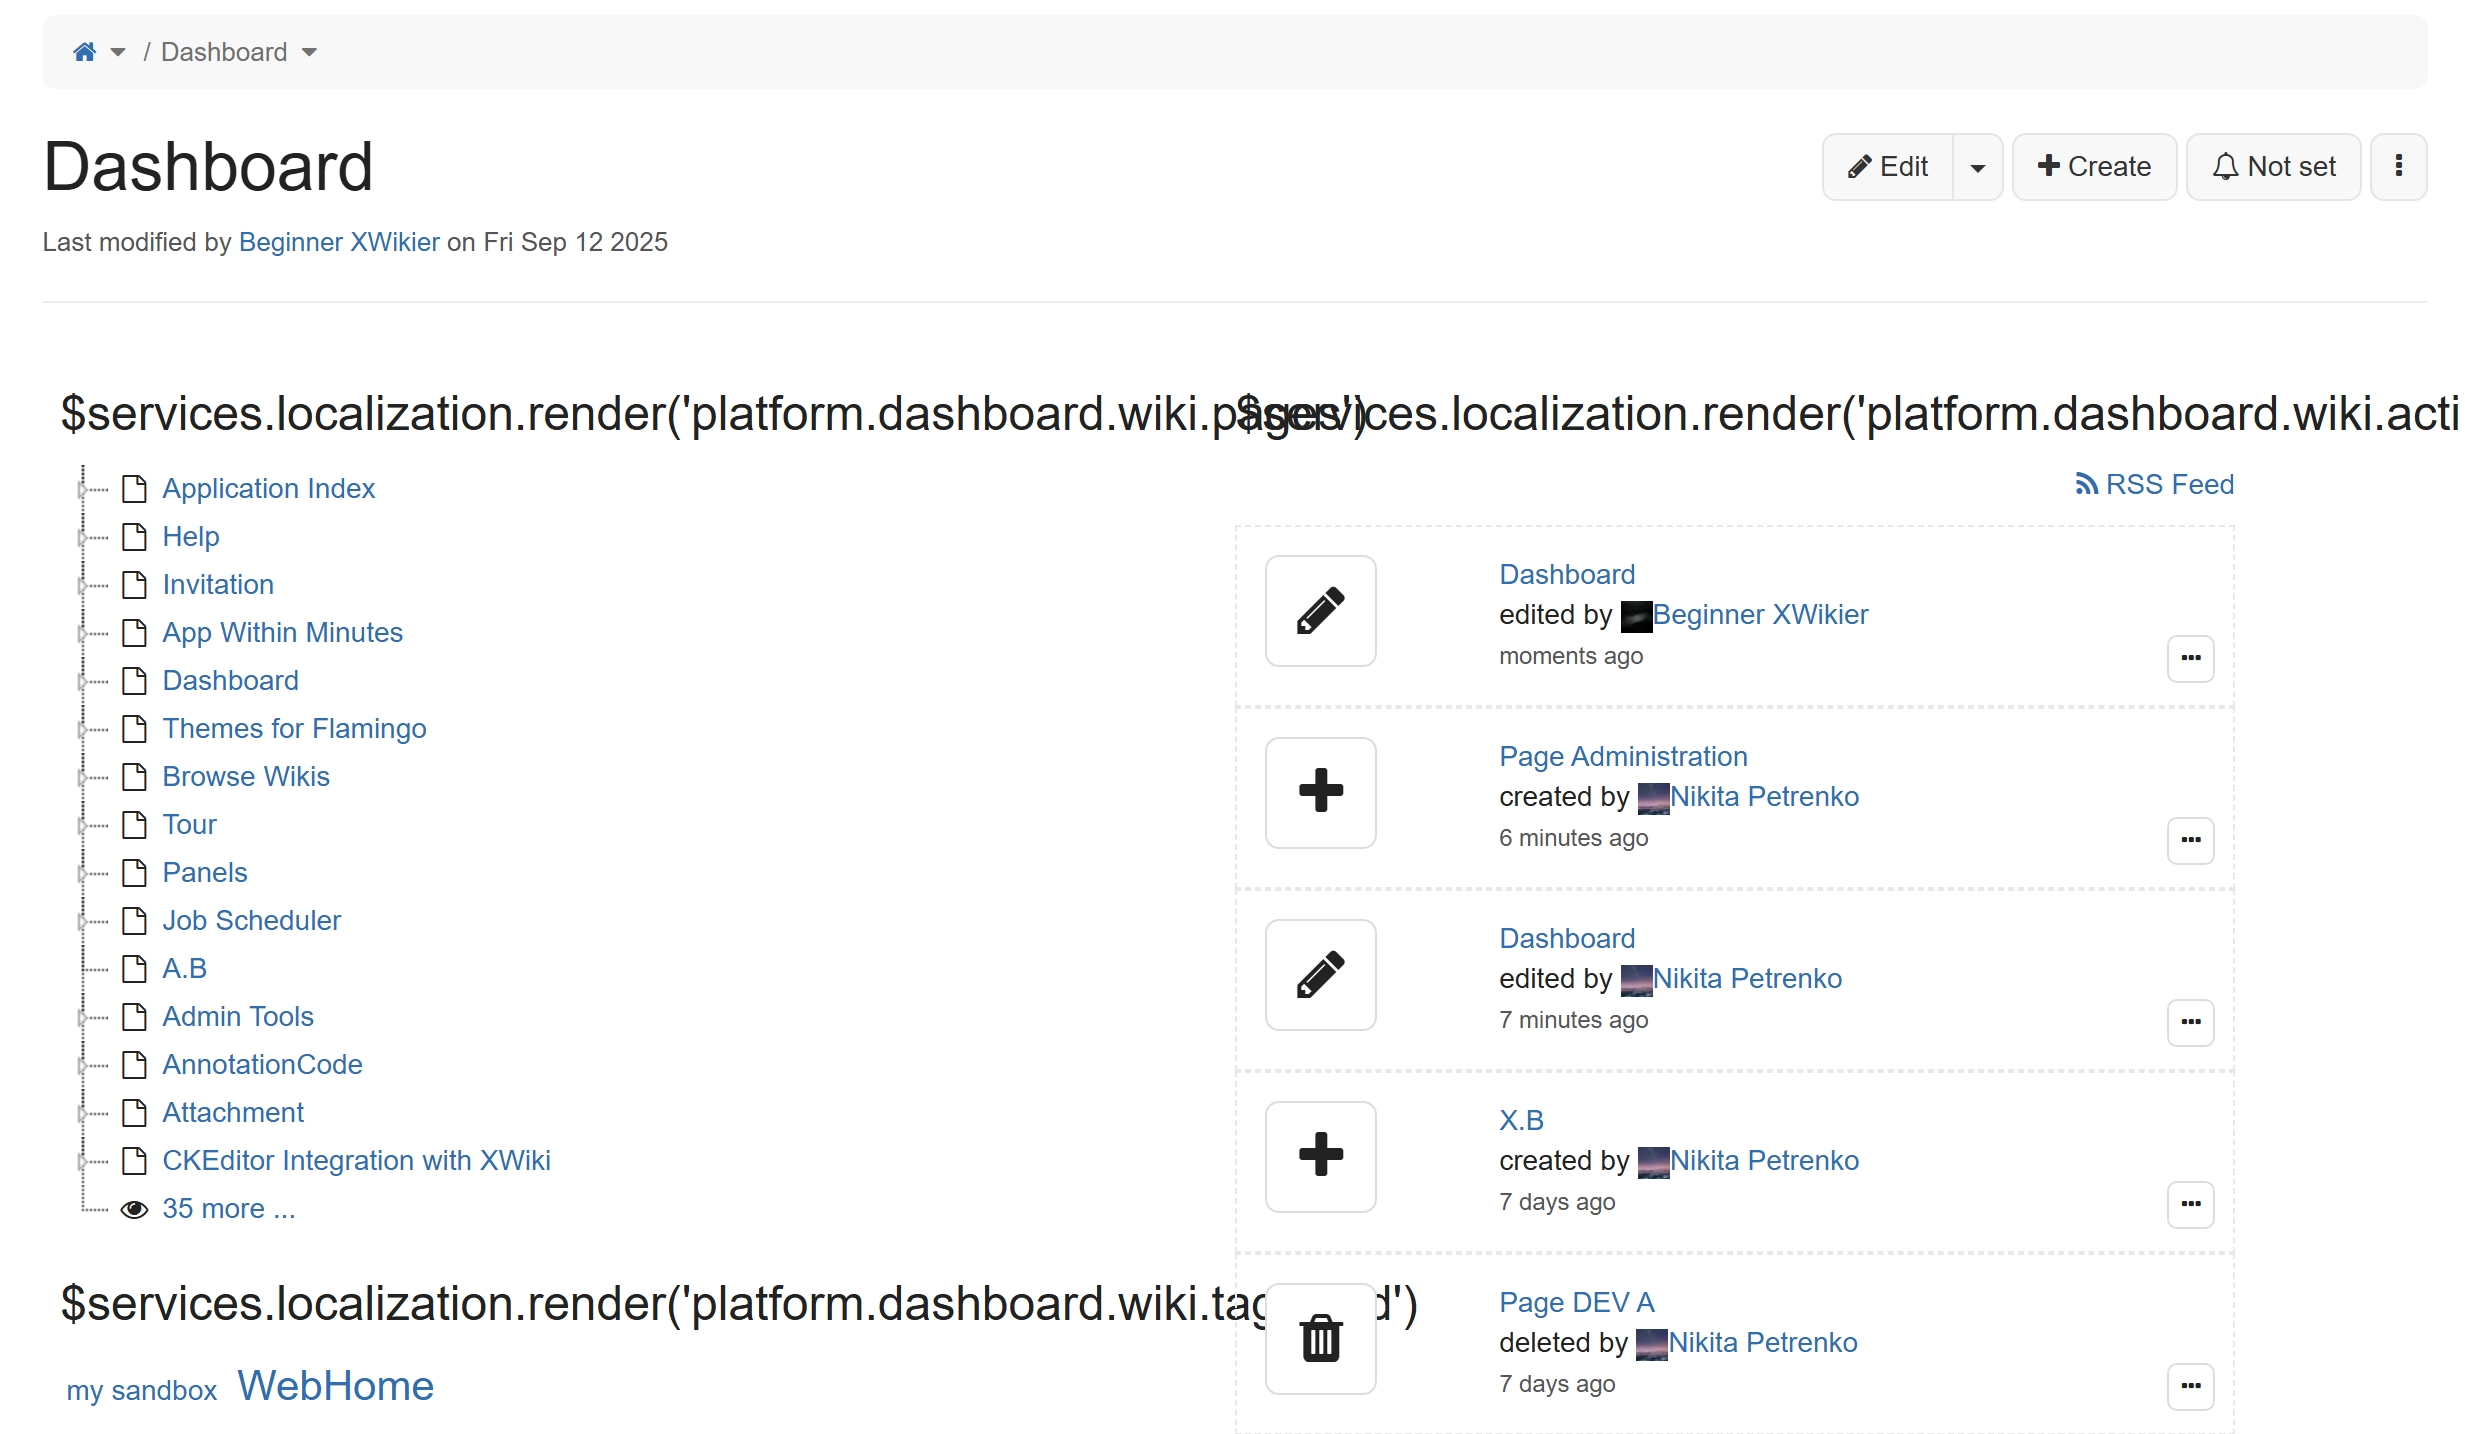Click the Not set notification bell button
The image size is (2465, 1434).
2273,166
